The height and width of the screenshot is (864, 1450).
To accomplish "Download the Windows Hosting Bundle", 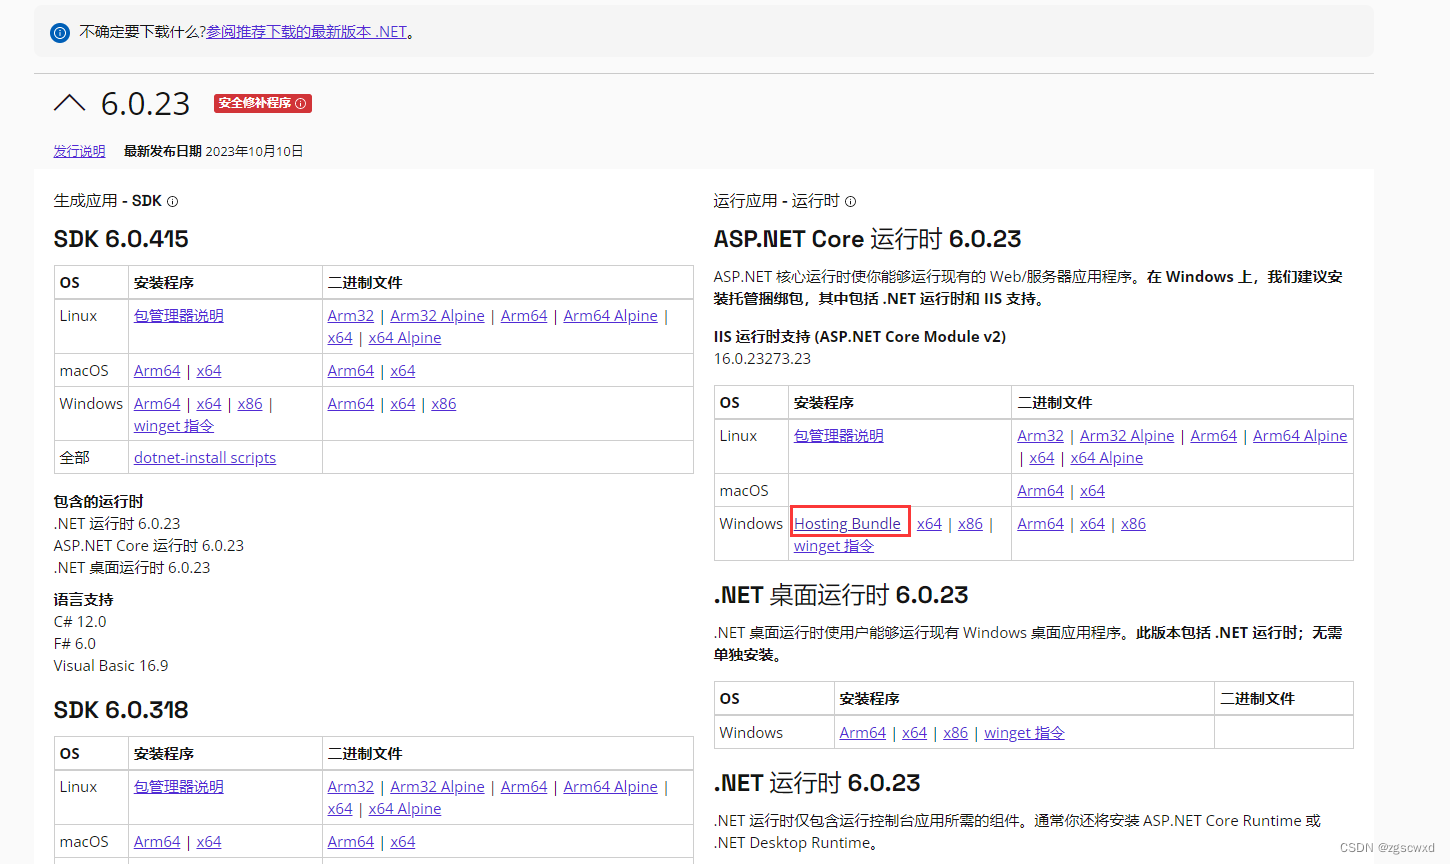I will (848, 523).
